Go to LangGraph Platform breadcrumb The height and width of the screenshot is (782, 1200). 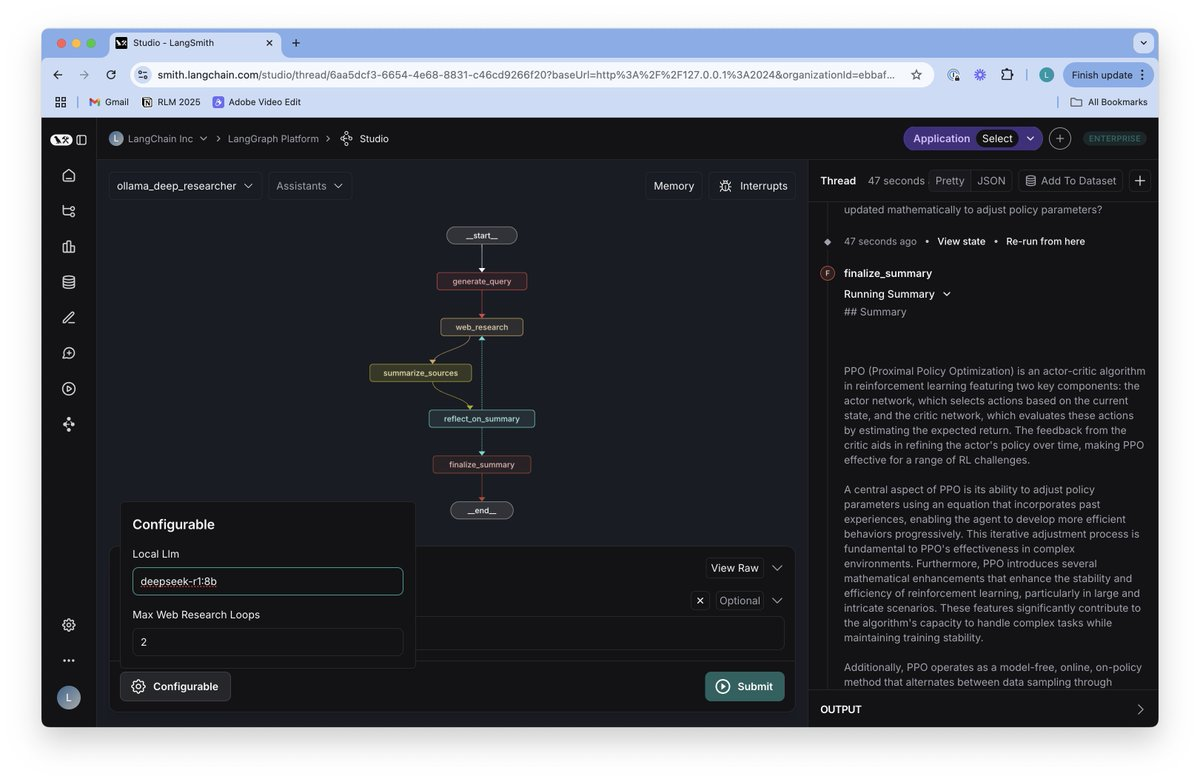tap(273, 139)
